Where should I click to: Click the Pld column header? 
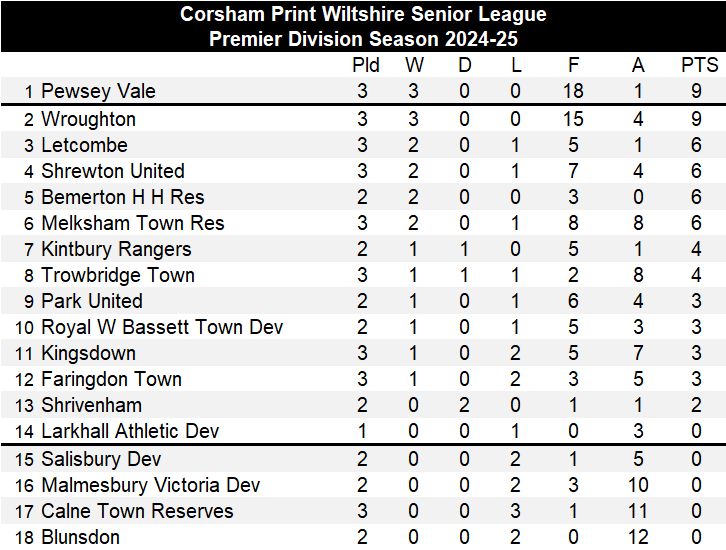(366, 66)
